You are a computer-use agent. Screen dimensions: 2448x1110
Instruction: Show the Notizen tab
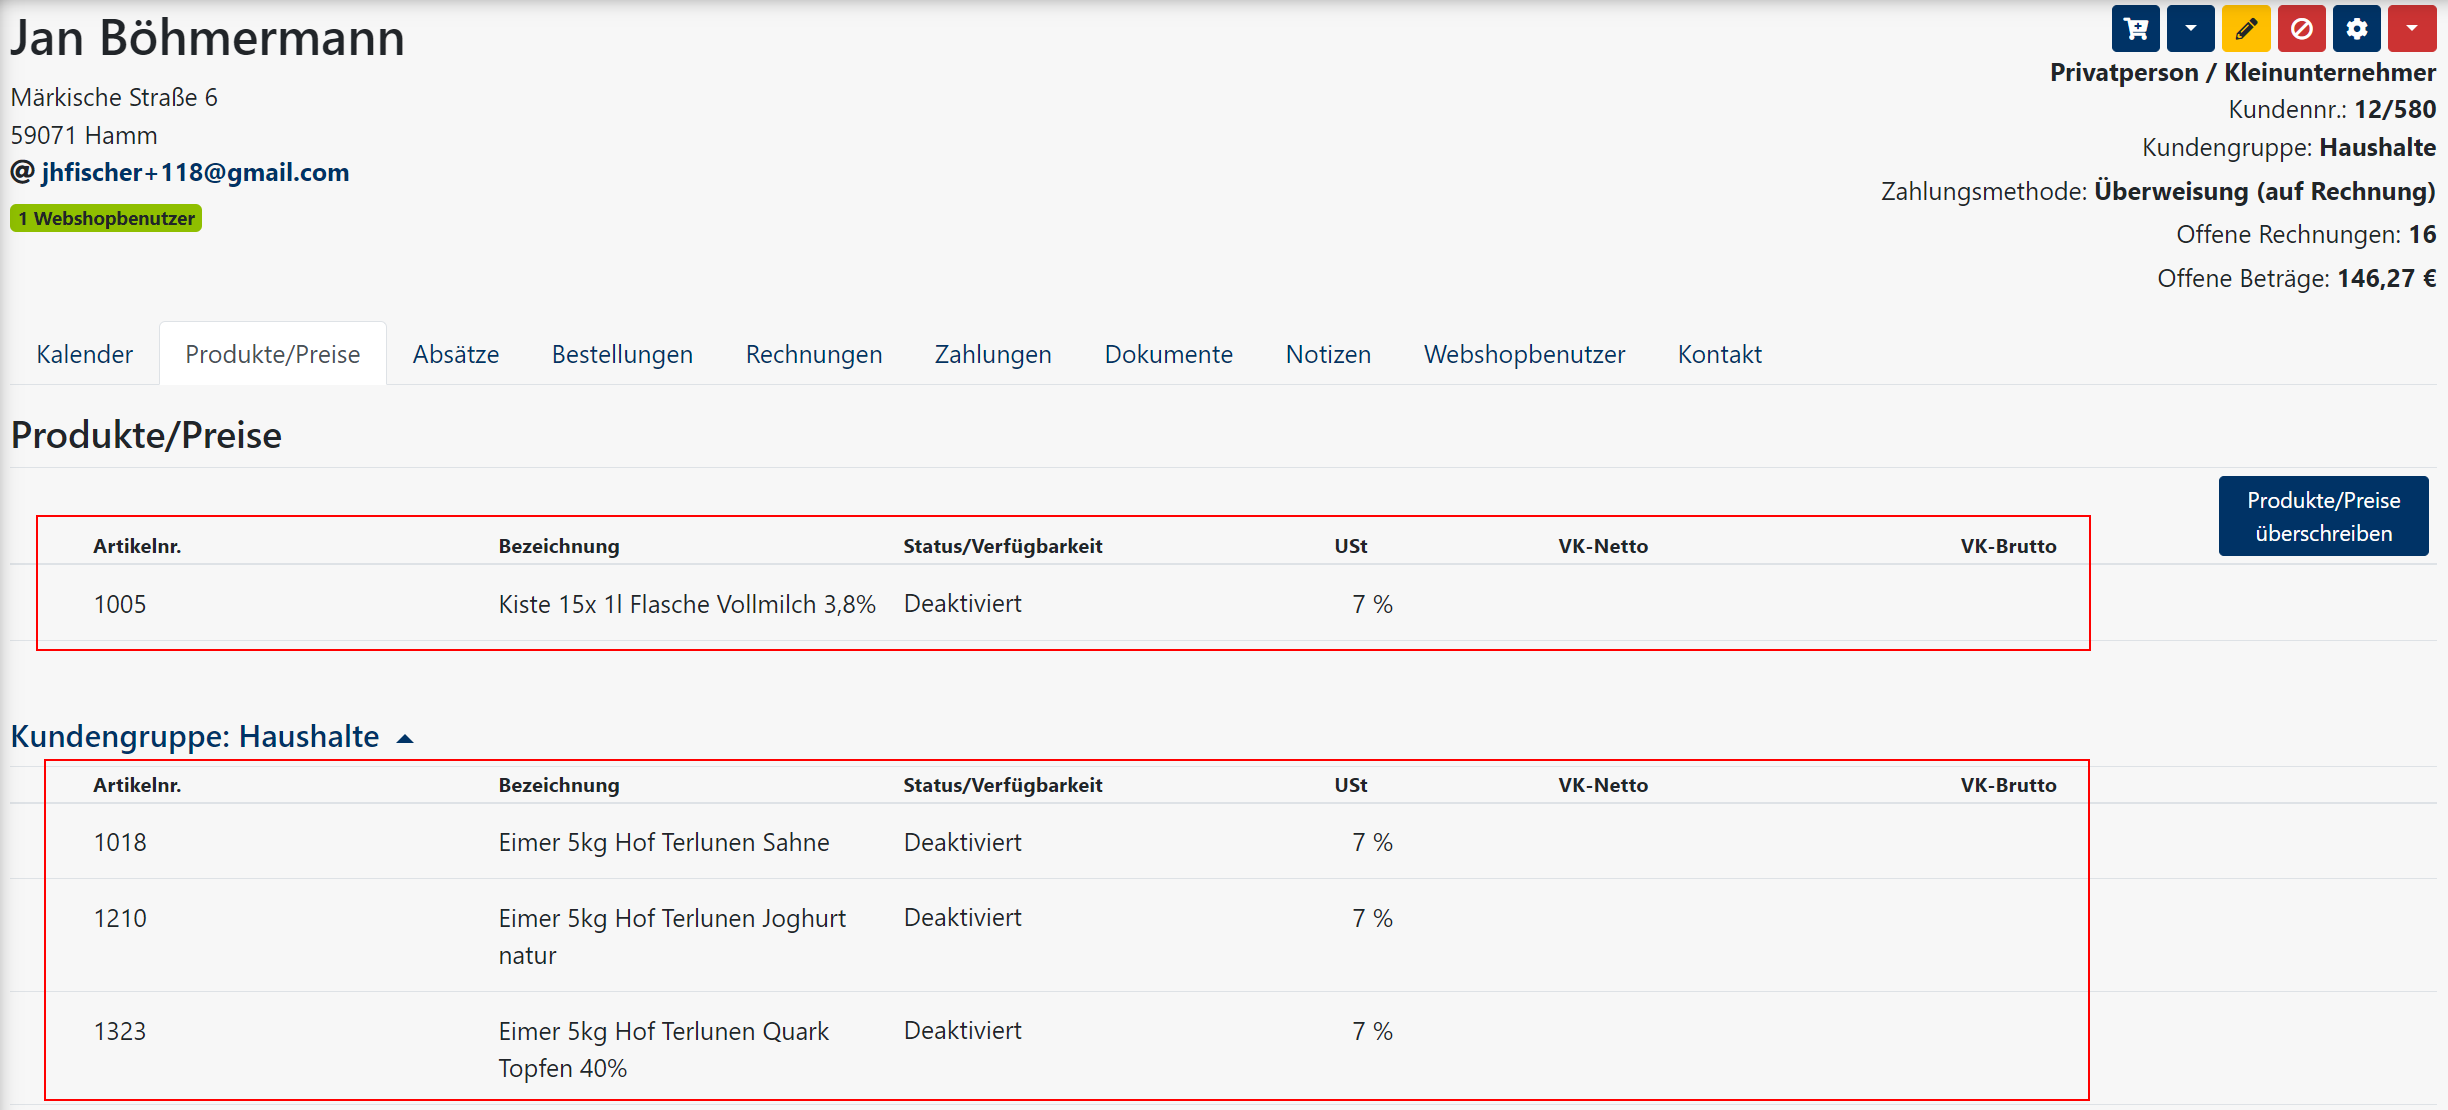1328,354
